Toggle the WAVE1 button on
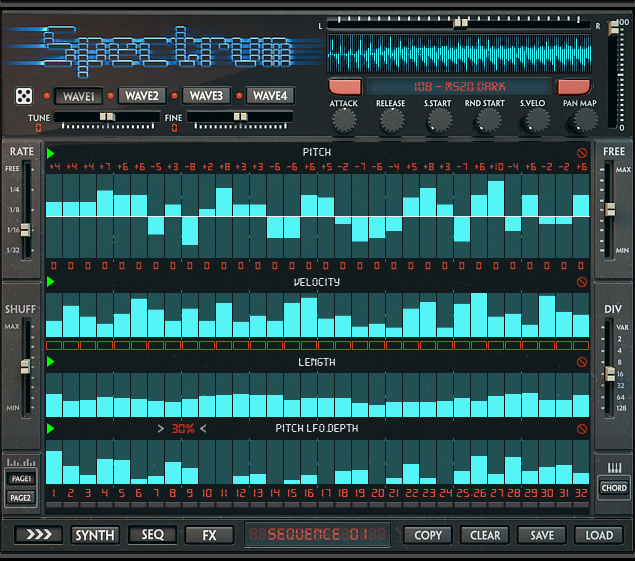 77,96
